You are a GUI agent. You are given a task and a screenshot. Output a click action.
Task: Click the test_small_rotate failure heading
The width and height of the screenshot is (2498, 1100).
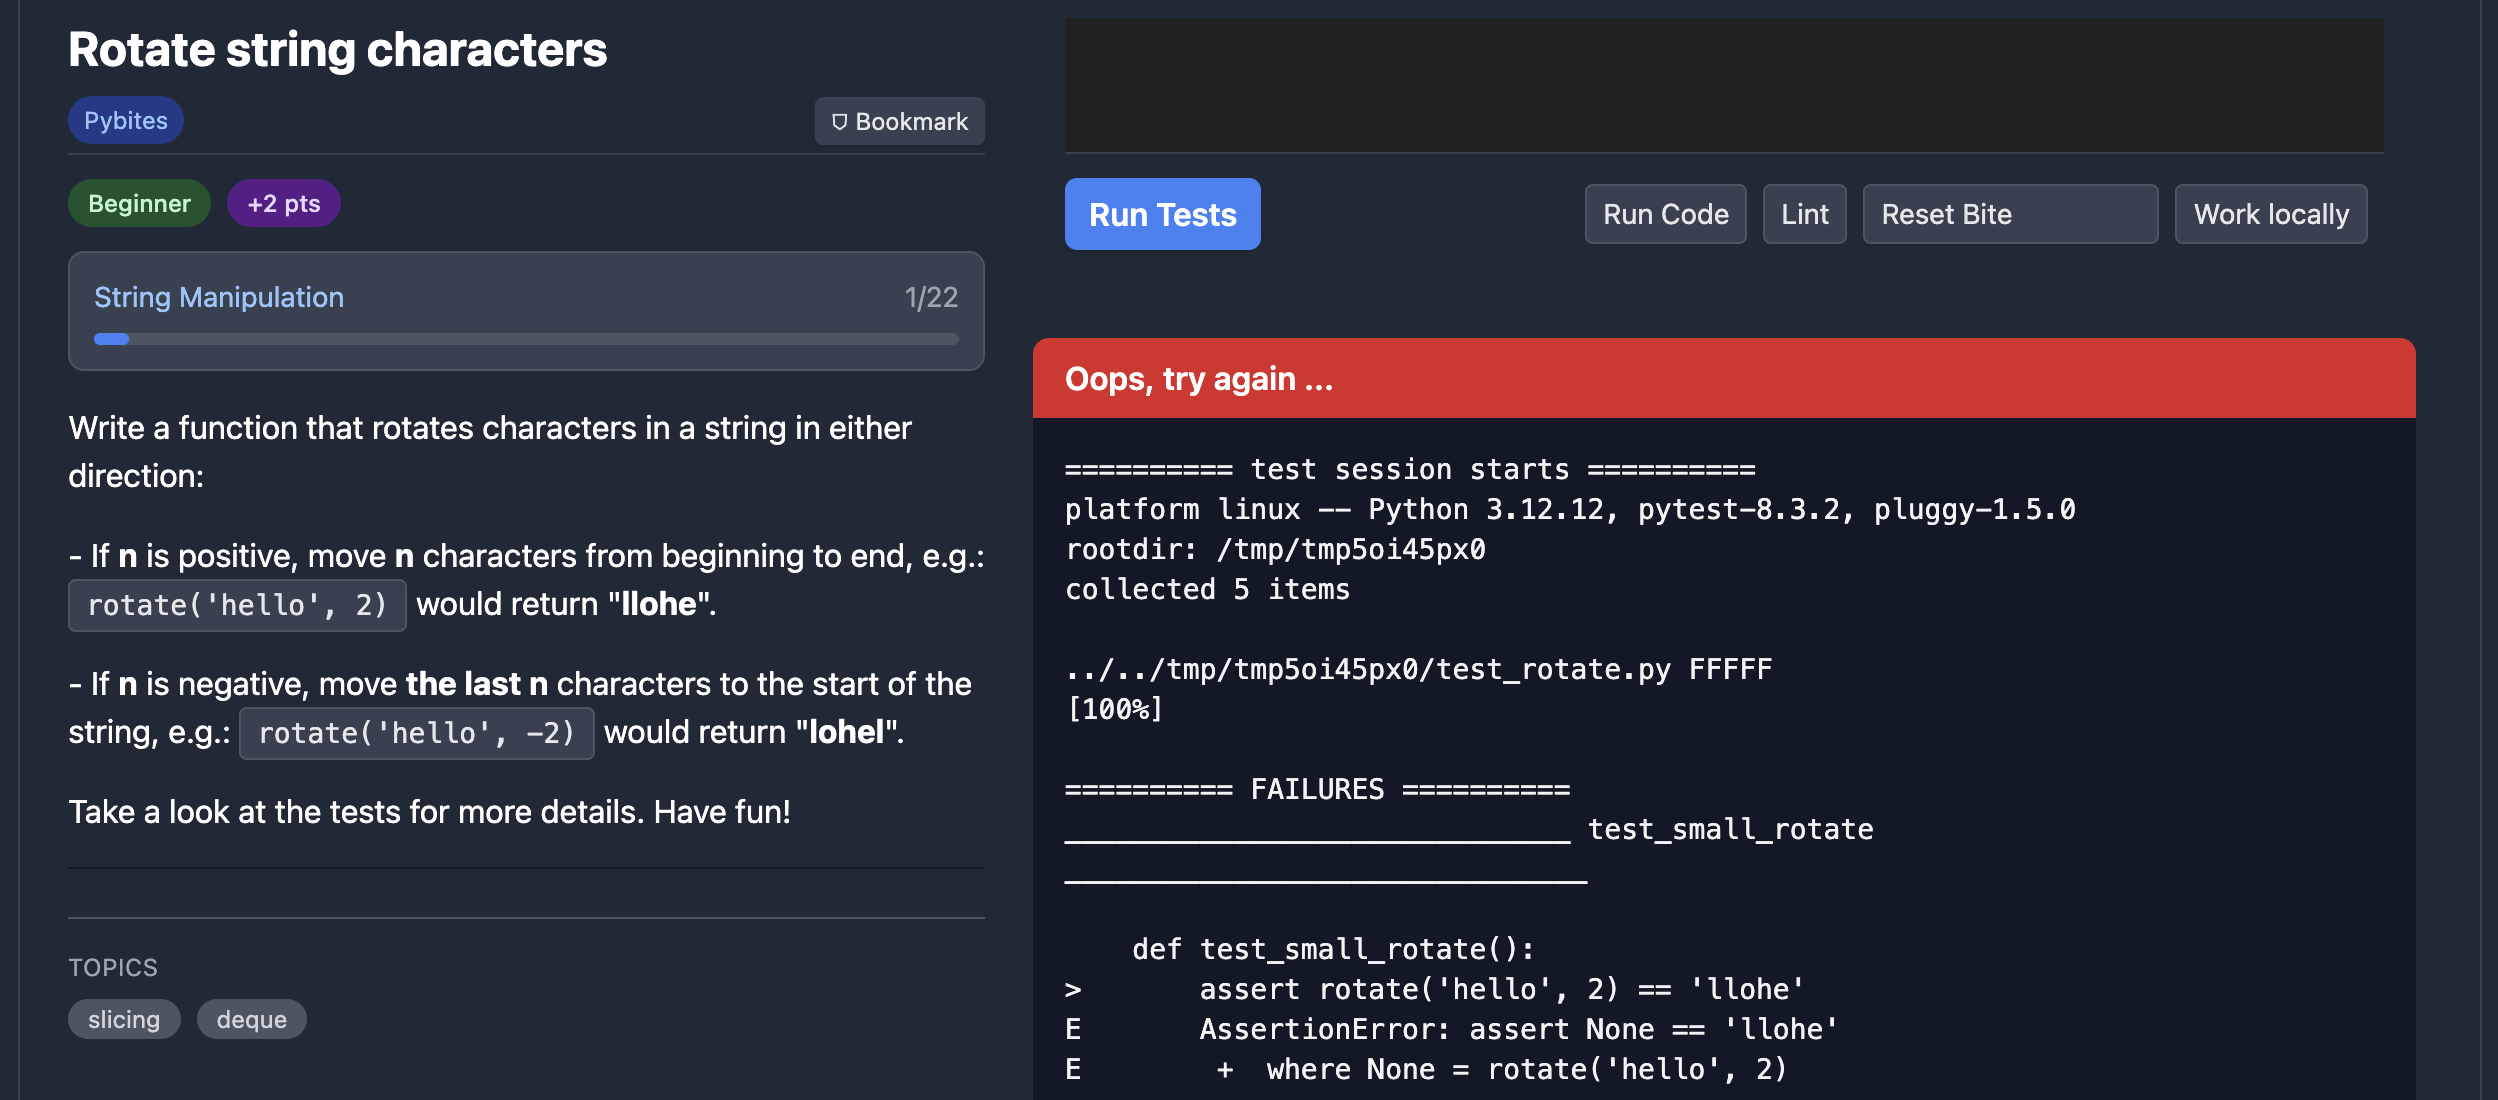coord(1730,829)
